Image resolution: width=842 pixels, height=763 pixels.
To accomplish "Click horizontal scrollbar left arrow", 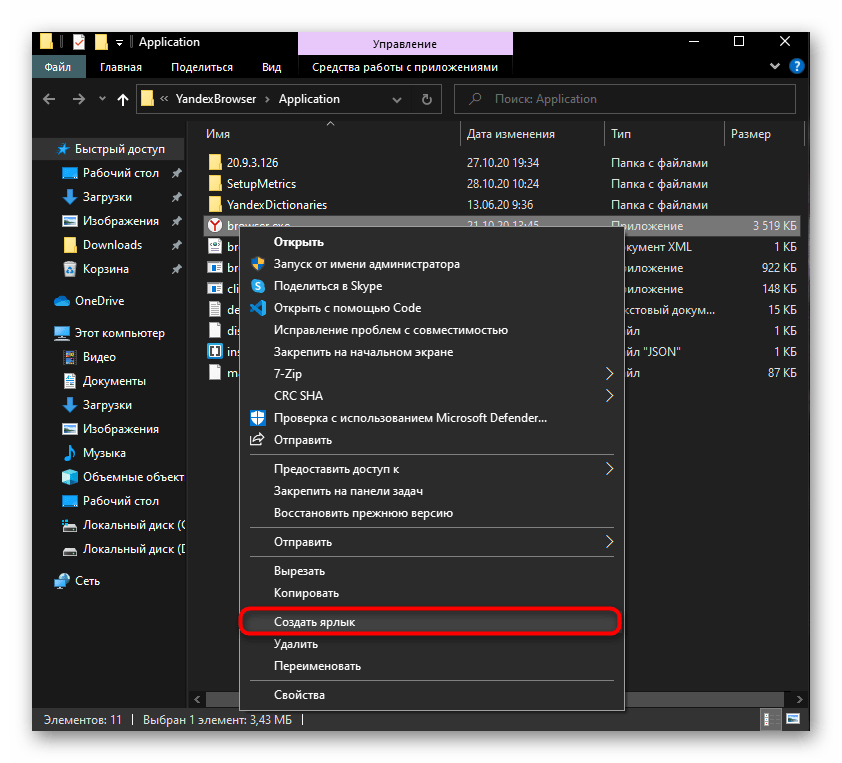I will click(197, 699).
